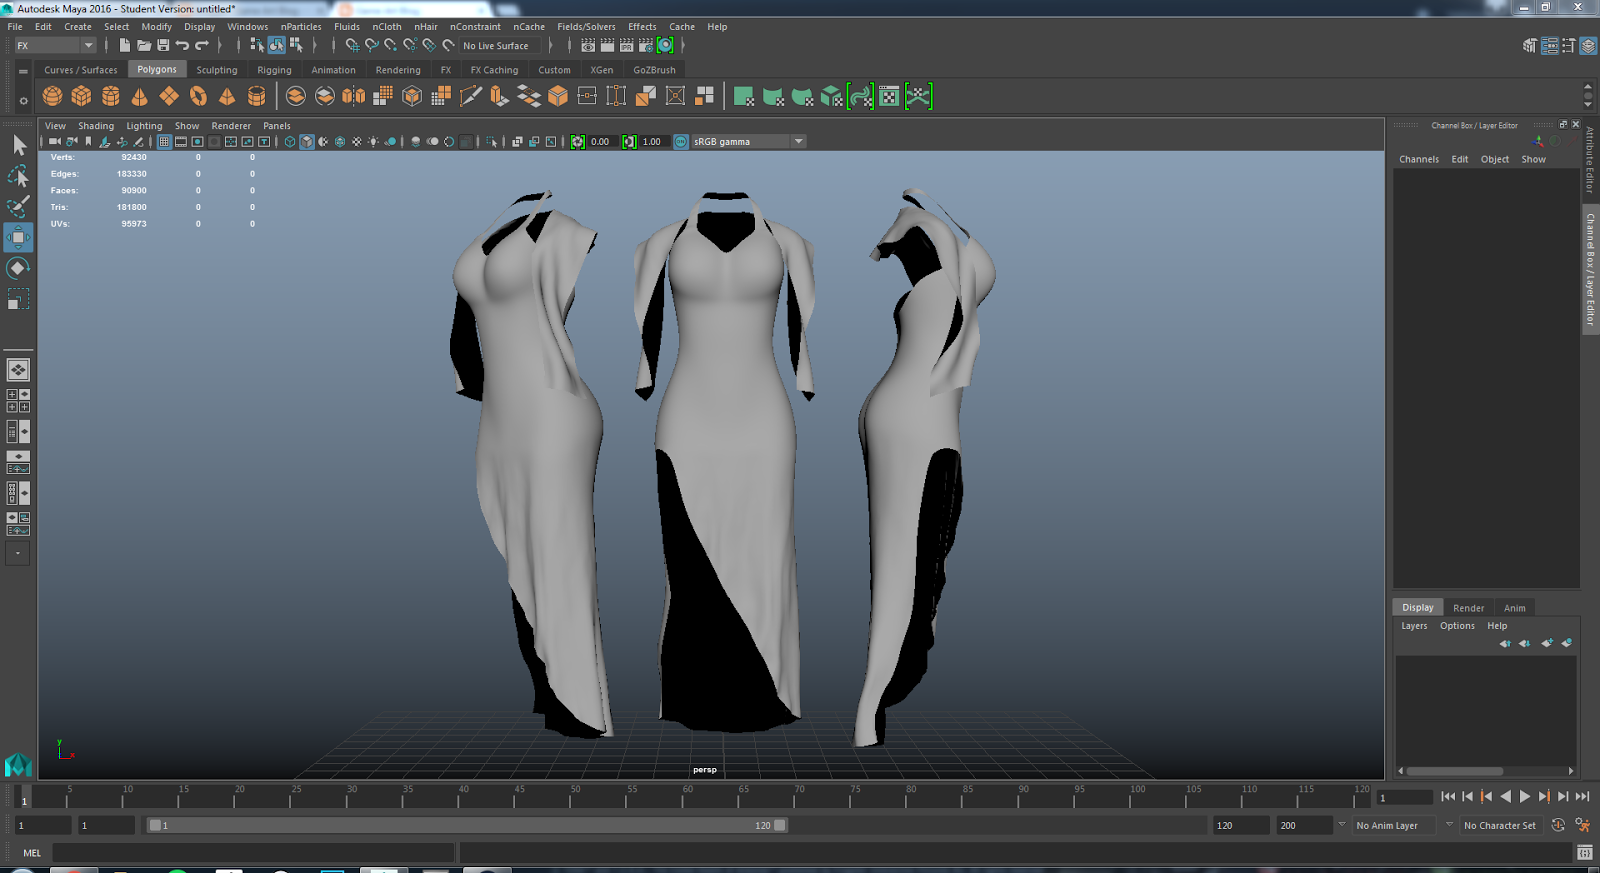Viewport: 1600px width, 873px height.
Task: Toggle the viewport grid display button
Action: coord(164,142)
